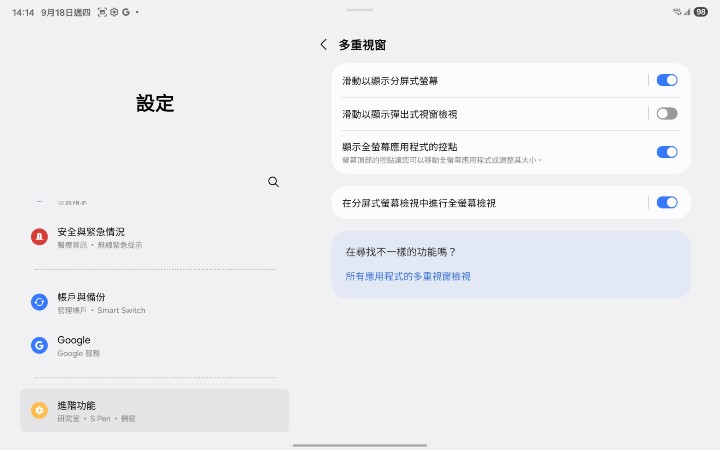Open 在分屏式螢幕檢視中進行全螢幕檢視 details
This screenshot has height=450, width=720.
[x=489, y=202]
